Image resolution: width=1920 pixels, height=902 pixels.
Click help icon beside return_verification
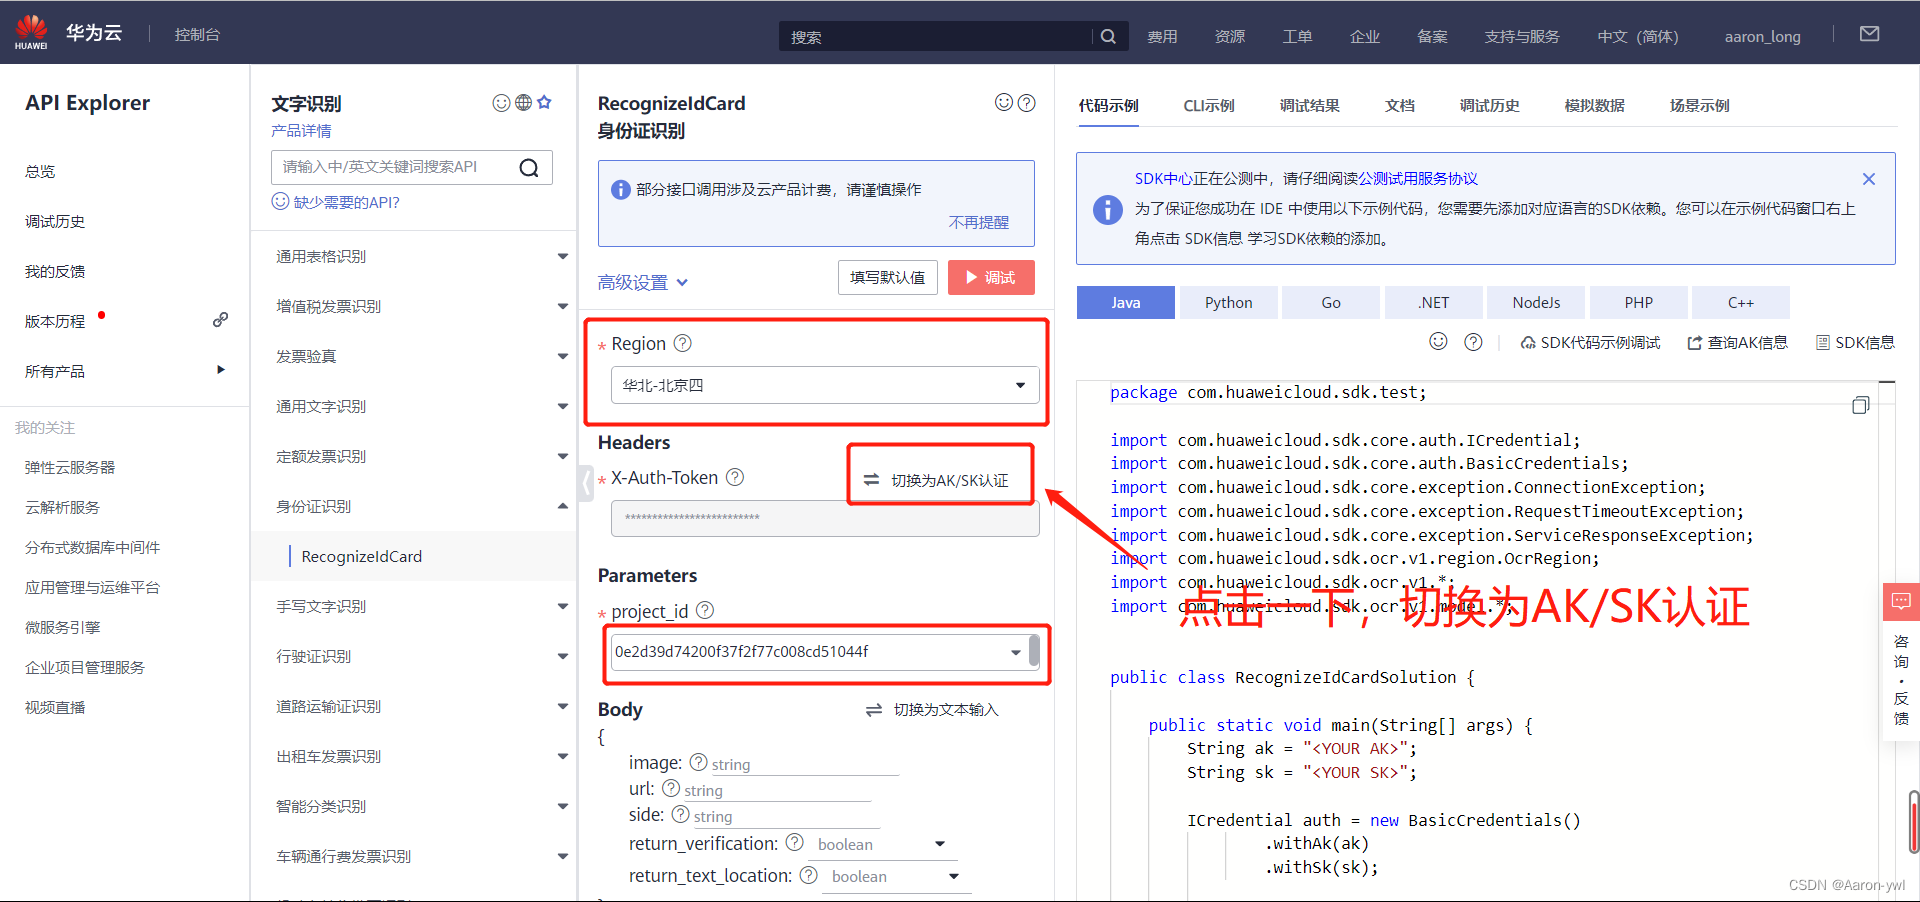click(x=795, y=843)
